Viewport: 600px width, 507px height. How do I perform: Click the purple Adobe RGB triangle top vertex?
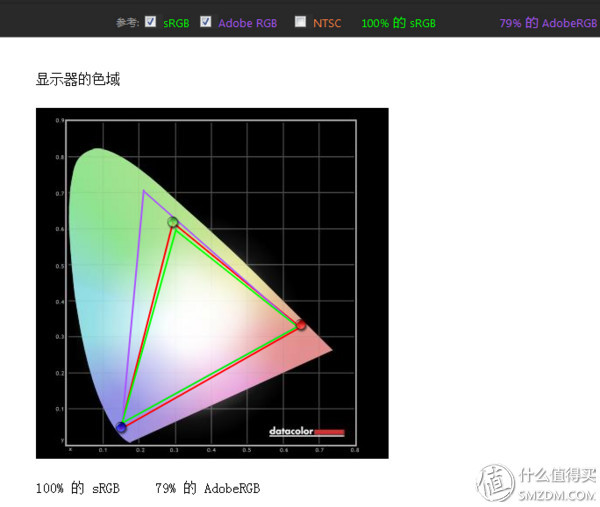pos(144,191)
